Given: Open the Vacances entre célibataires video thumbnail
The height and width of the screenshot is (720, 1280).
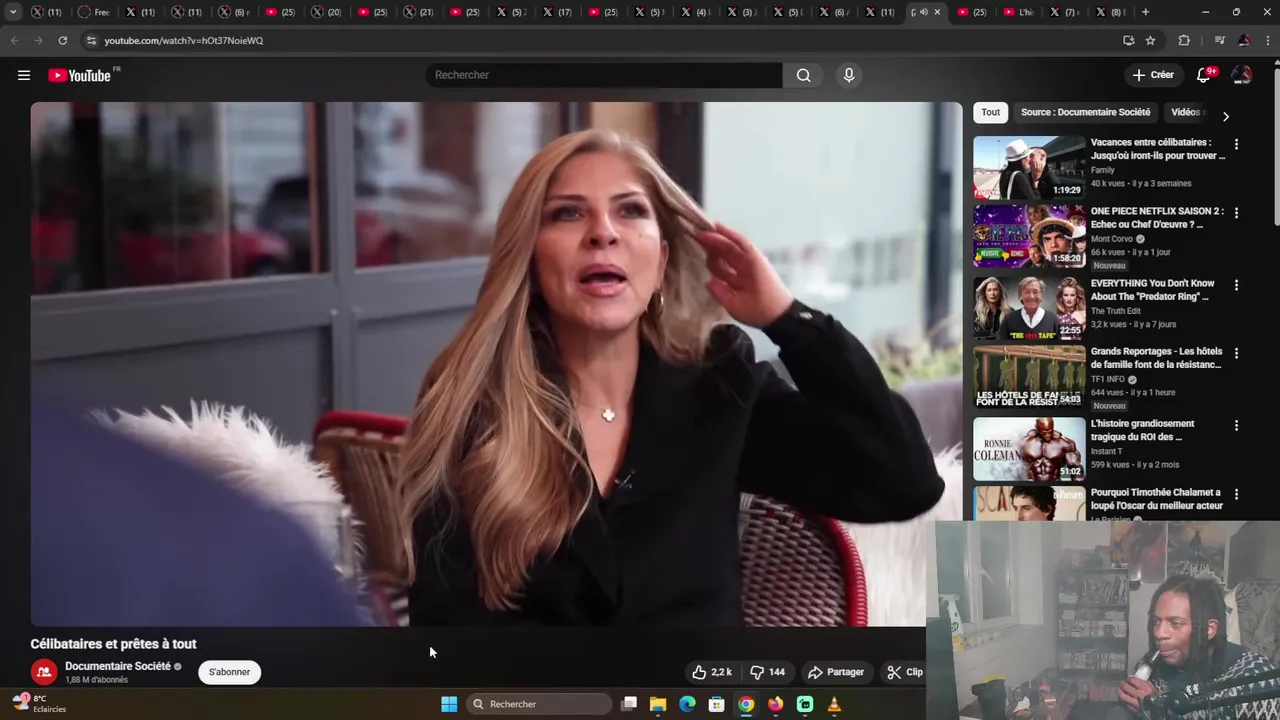Looking at the screenshot, I should [1029, 167].
